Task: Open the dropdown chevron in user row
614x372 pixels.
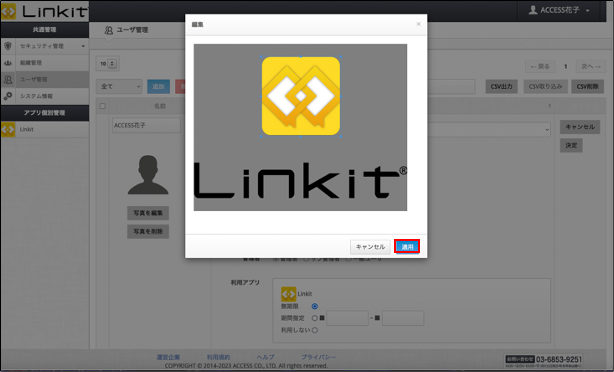Action: click(547, 130)
